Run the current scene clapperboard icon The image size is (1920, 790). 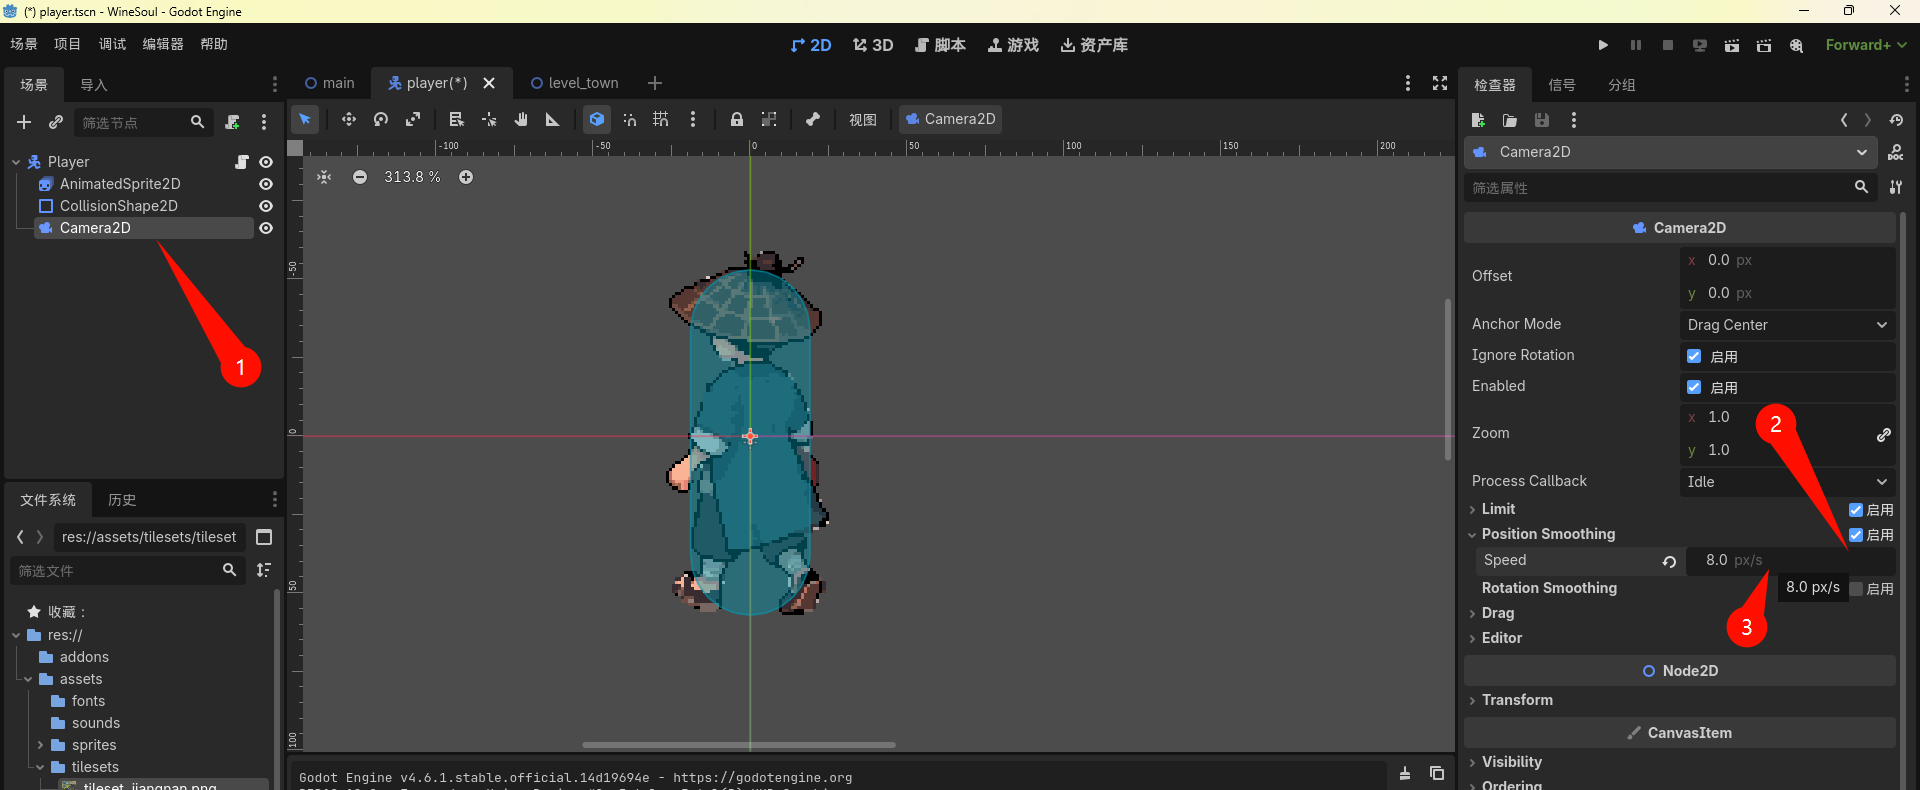point(1732,45)
